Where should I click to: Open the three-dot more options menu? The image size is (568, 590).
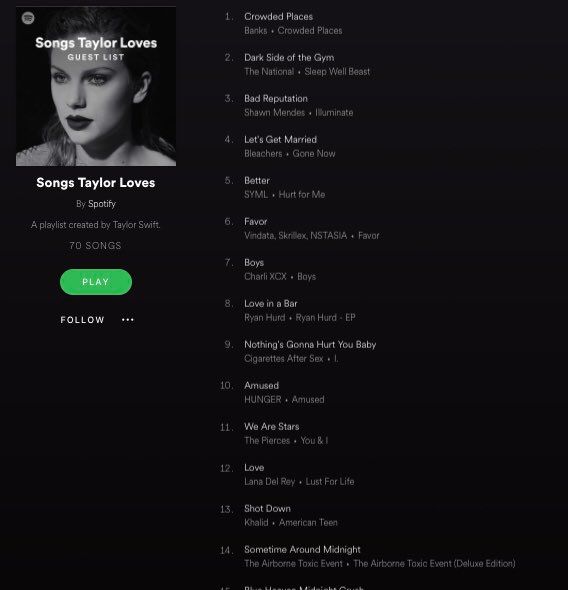(x=128, y=320)
